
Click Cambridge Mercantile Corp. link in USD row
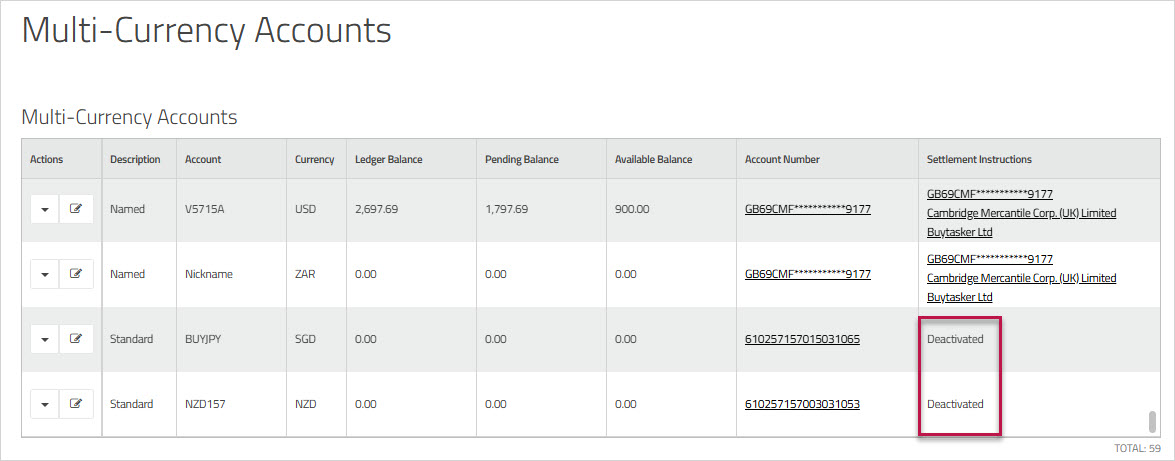[x=1021, y=213]
